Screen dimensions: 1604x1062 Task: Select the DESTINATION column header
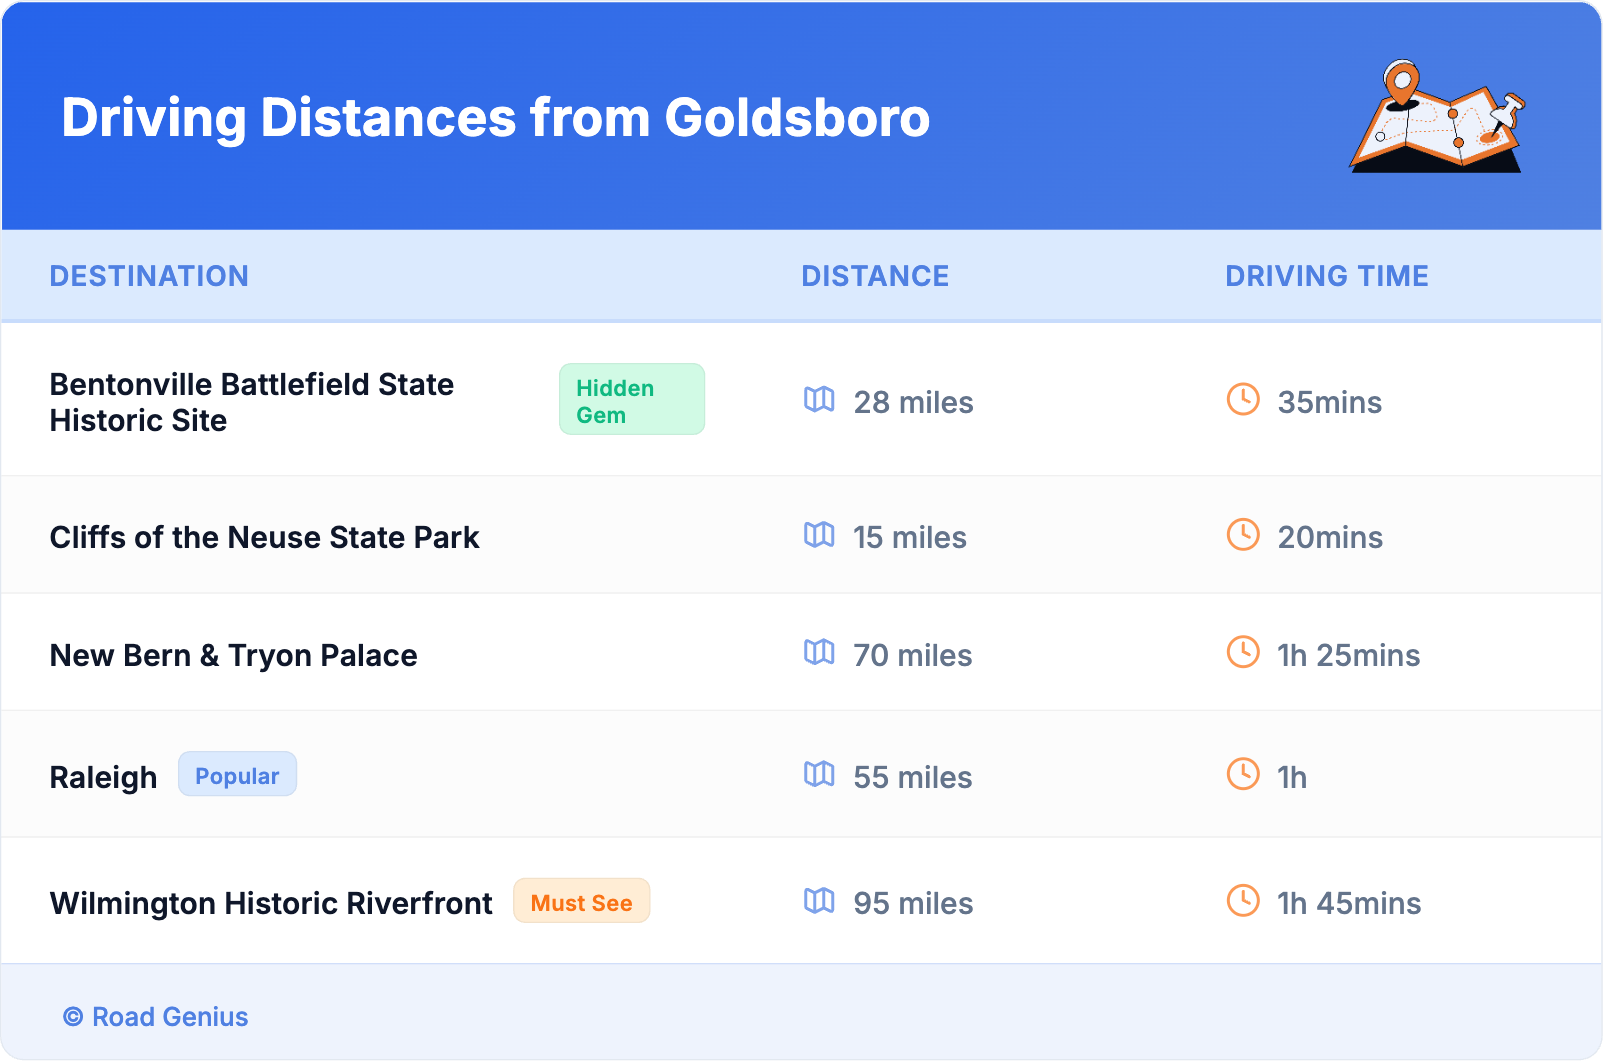[x=149, y=276]
